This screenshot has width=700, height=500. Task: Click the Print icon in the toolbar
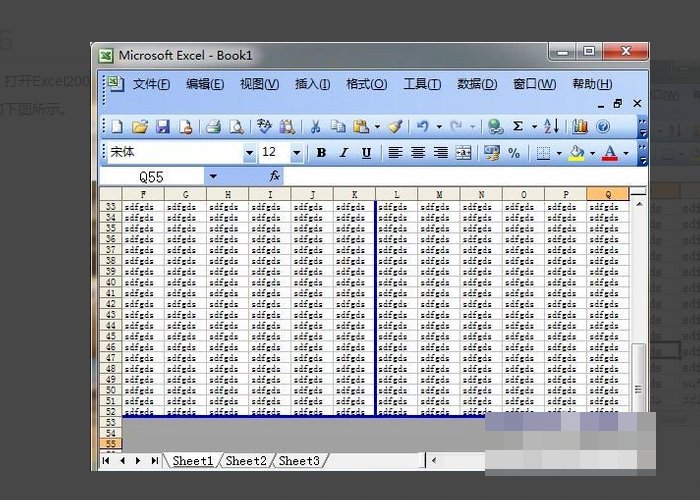coord(213,127)
